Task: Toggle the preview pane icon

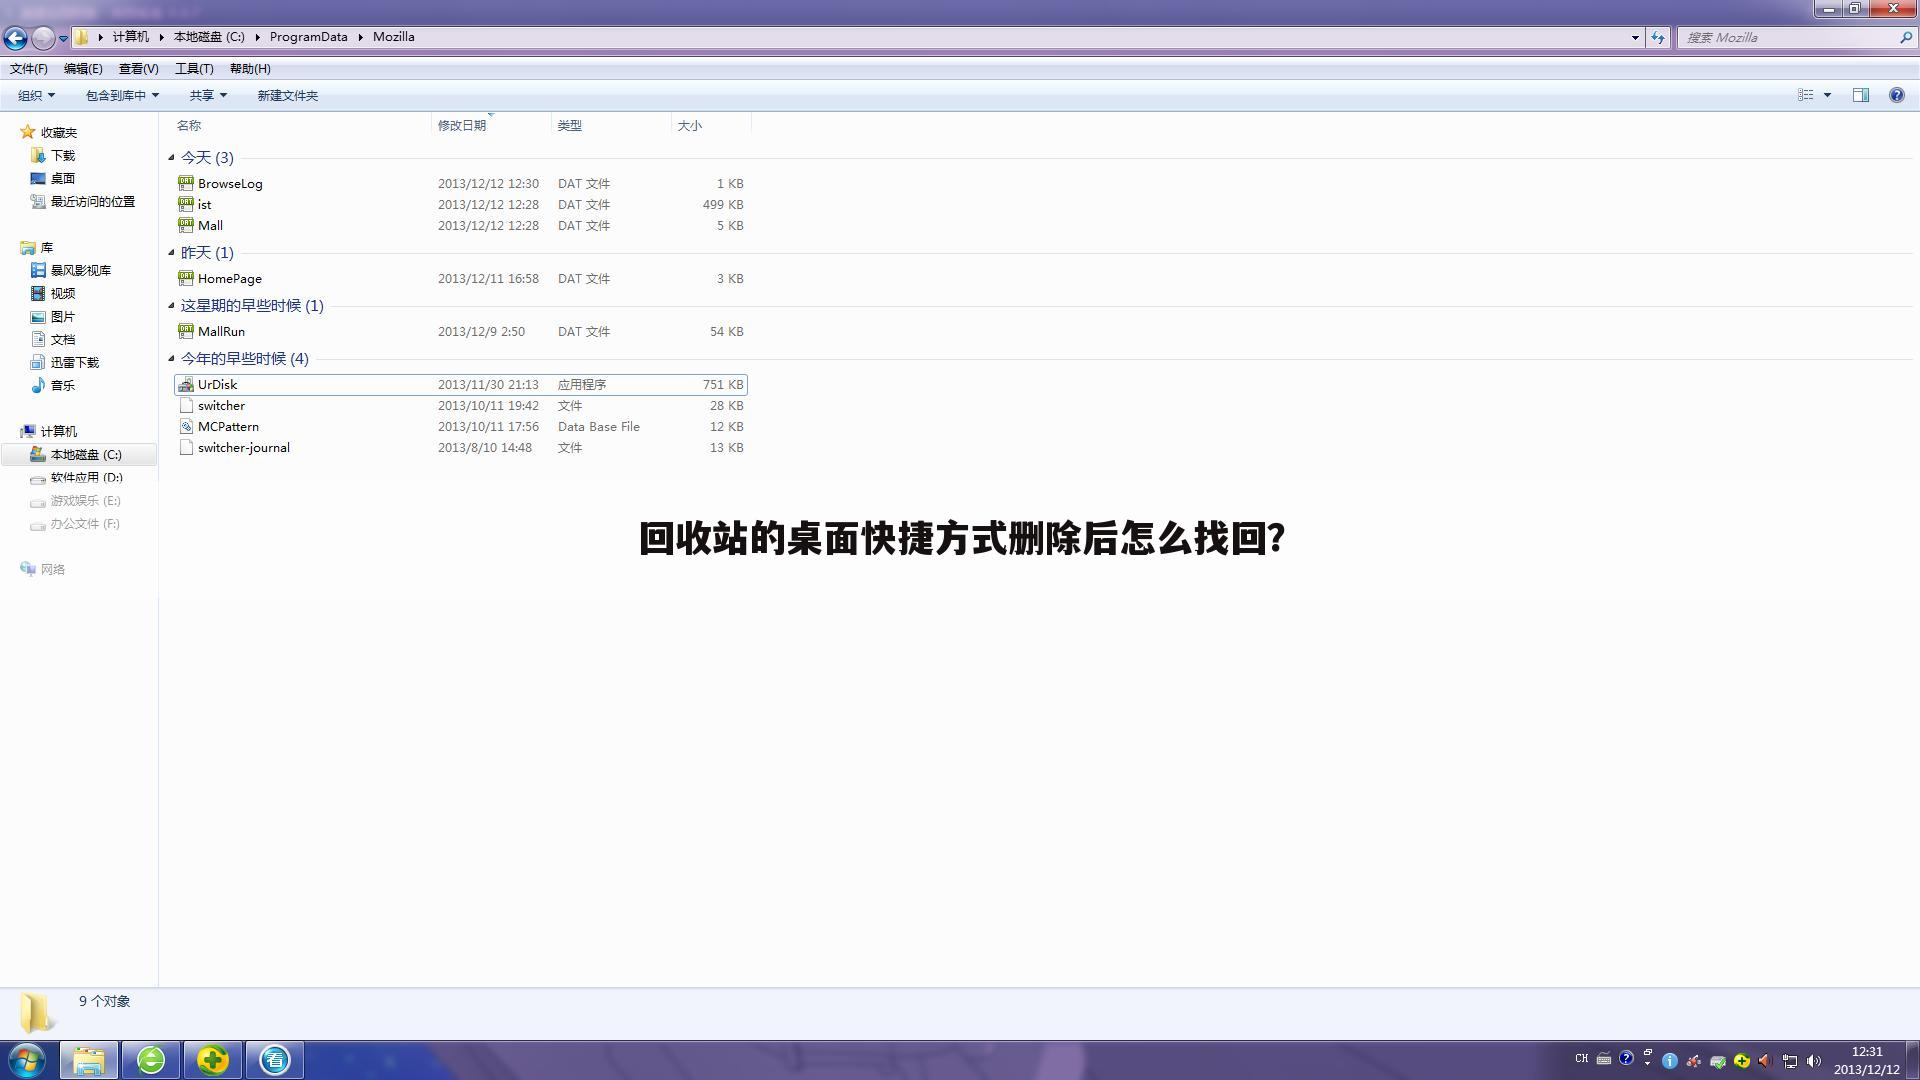Action: pyautogui.click(x=1860, y=95)
